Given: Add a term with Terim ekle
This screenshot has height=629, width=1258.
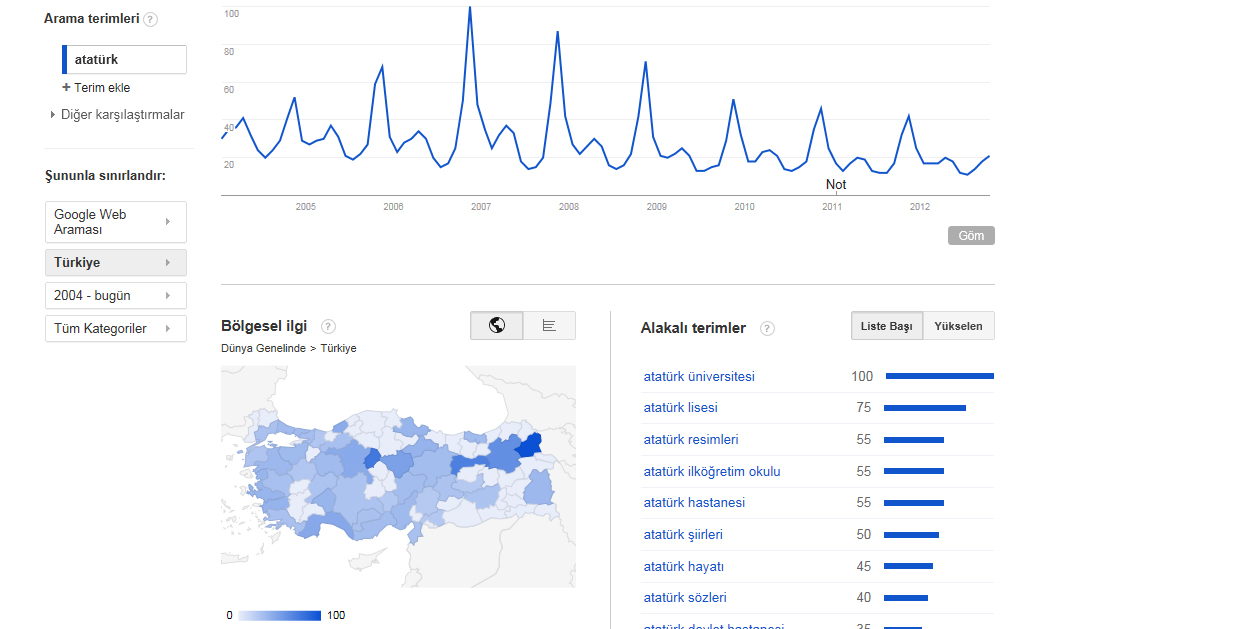Looking at the screenshot, I should point(96,88).
